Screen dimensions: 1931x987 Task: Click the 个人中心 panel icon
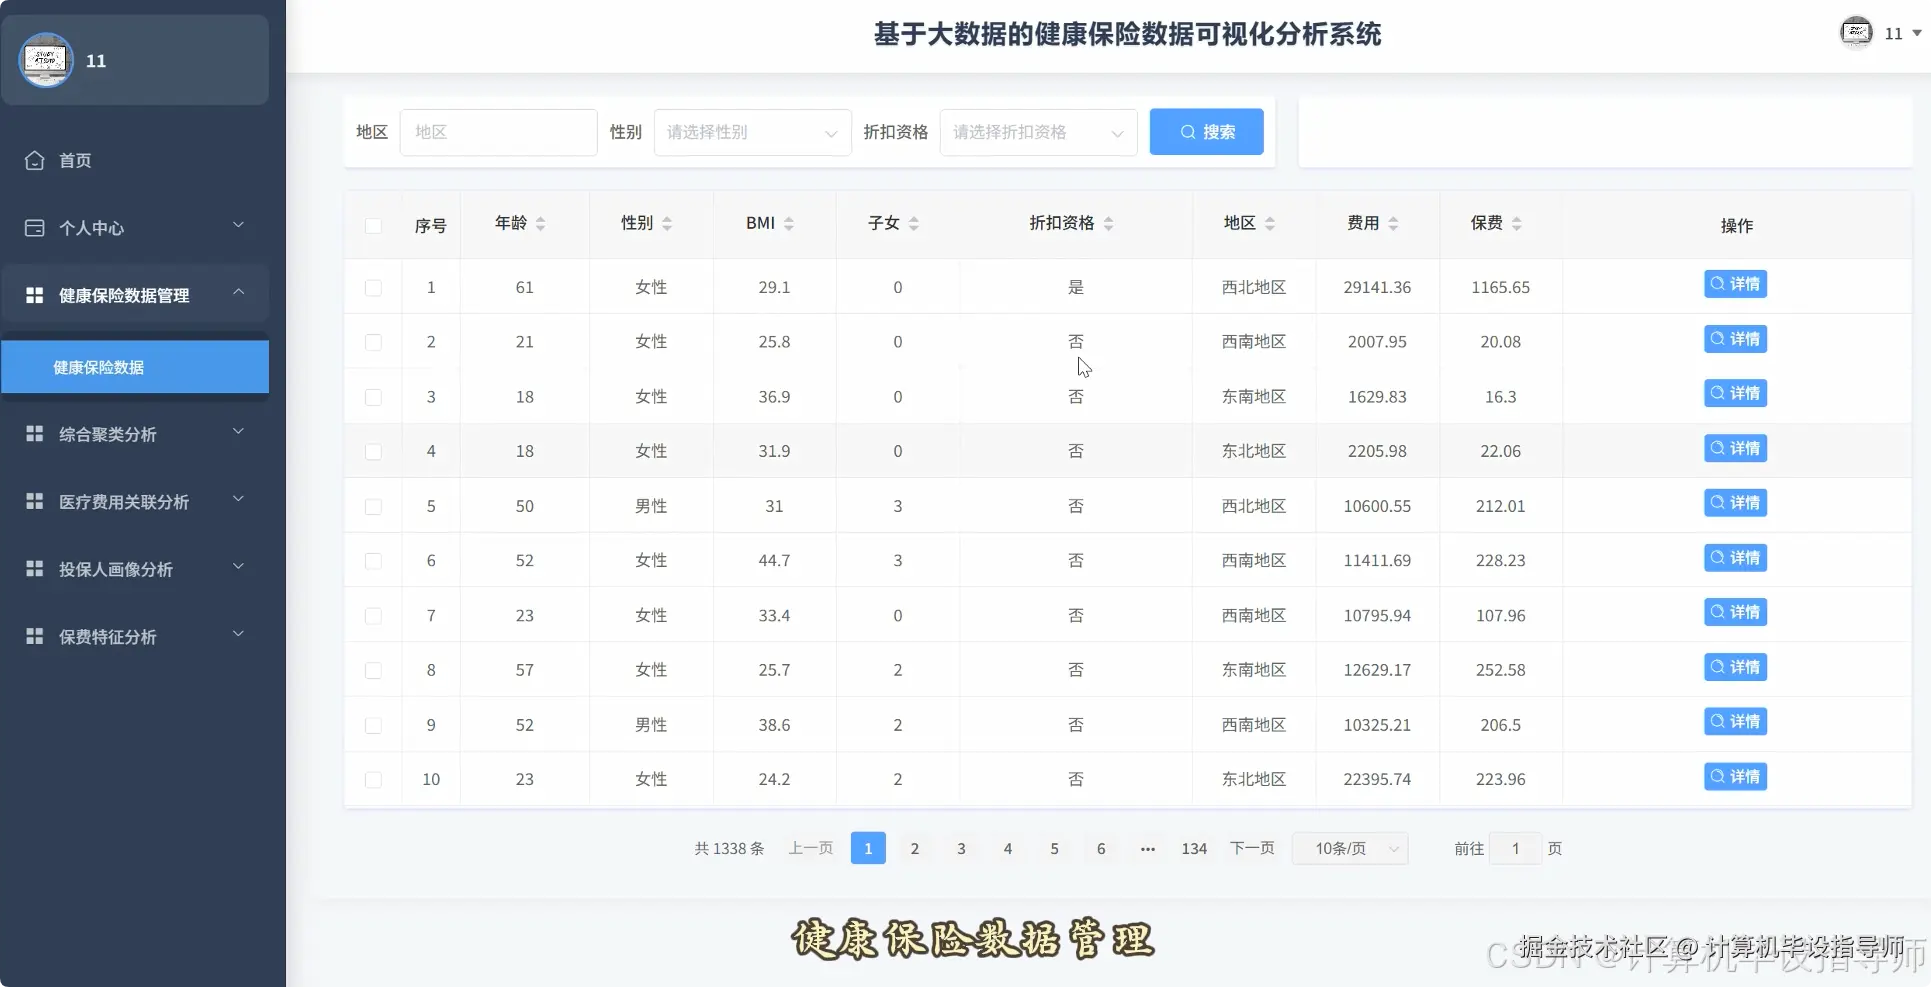coord(34,227)
